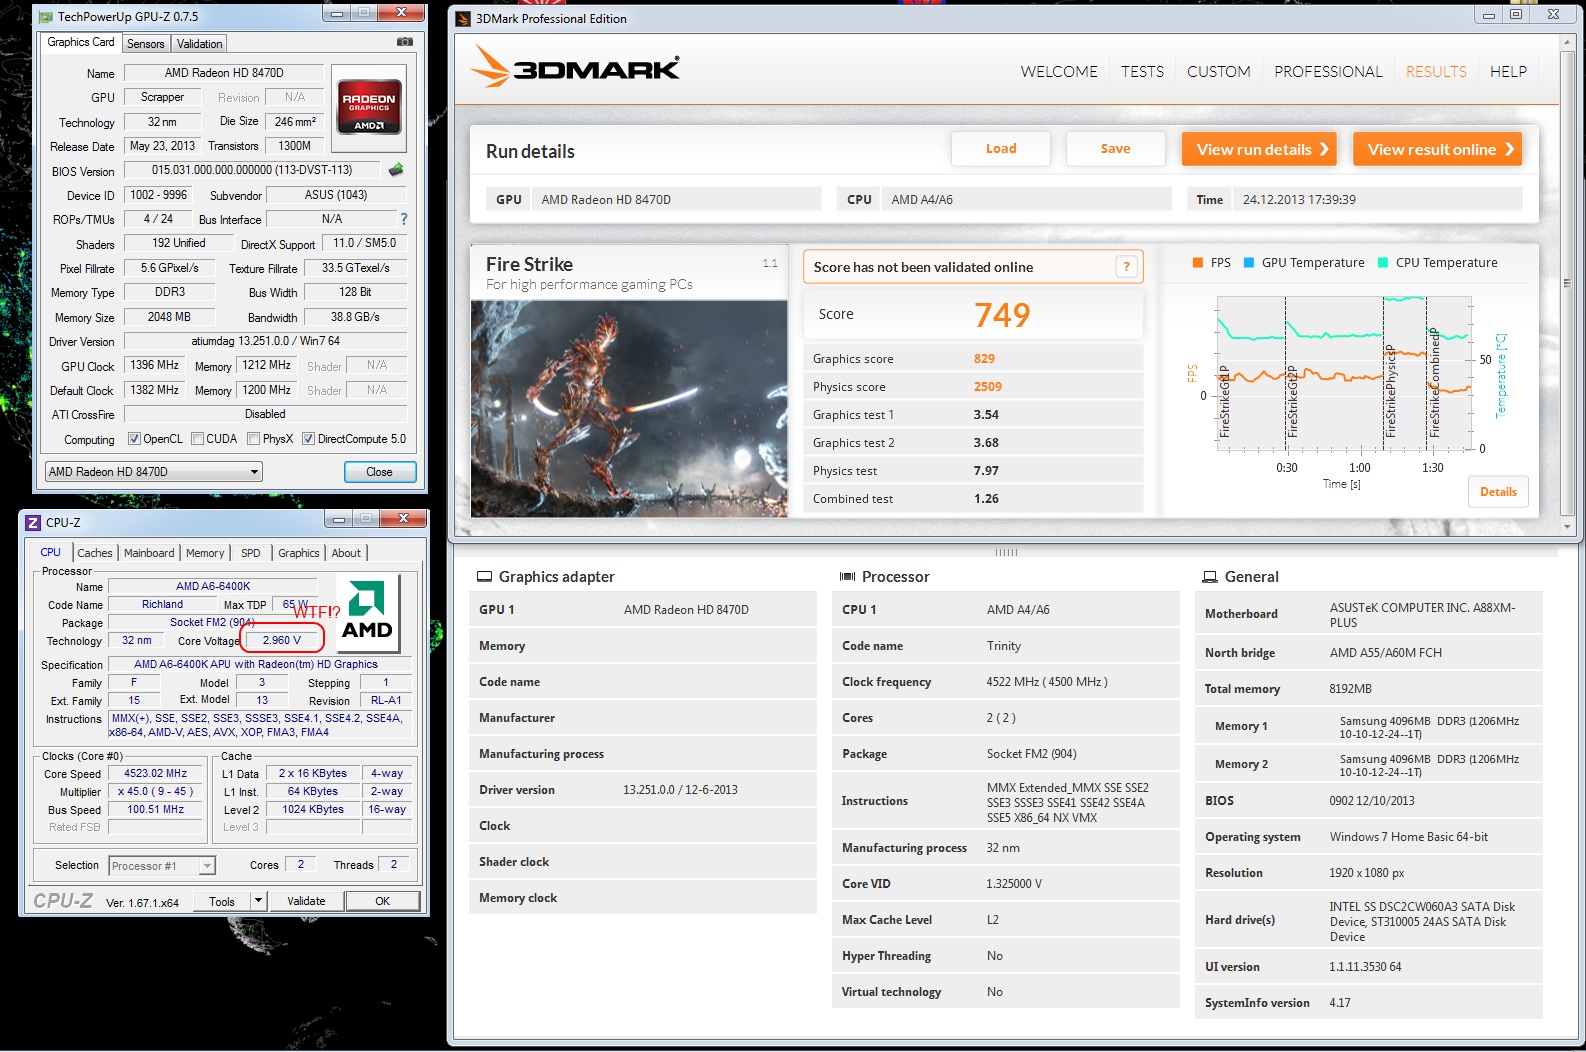1586x1052 pixels.
Task: Open chart Details button
Action: coord(1498,492)
